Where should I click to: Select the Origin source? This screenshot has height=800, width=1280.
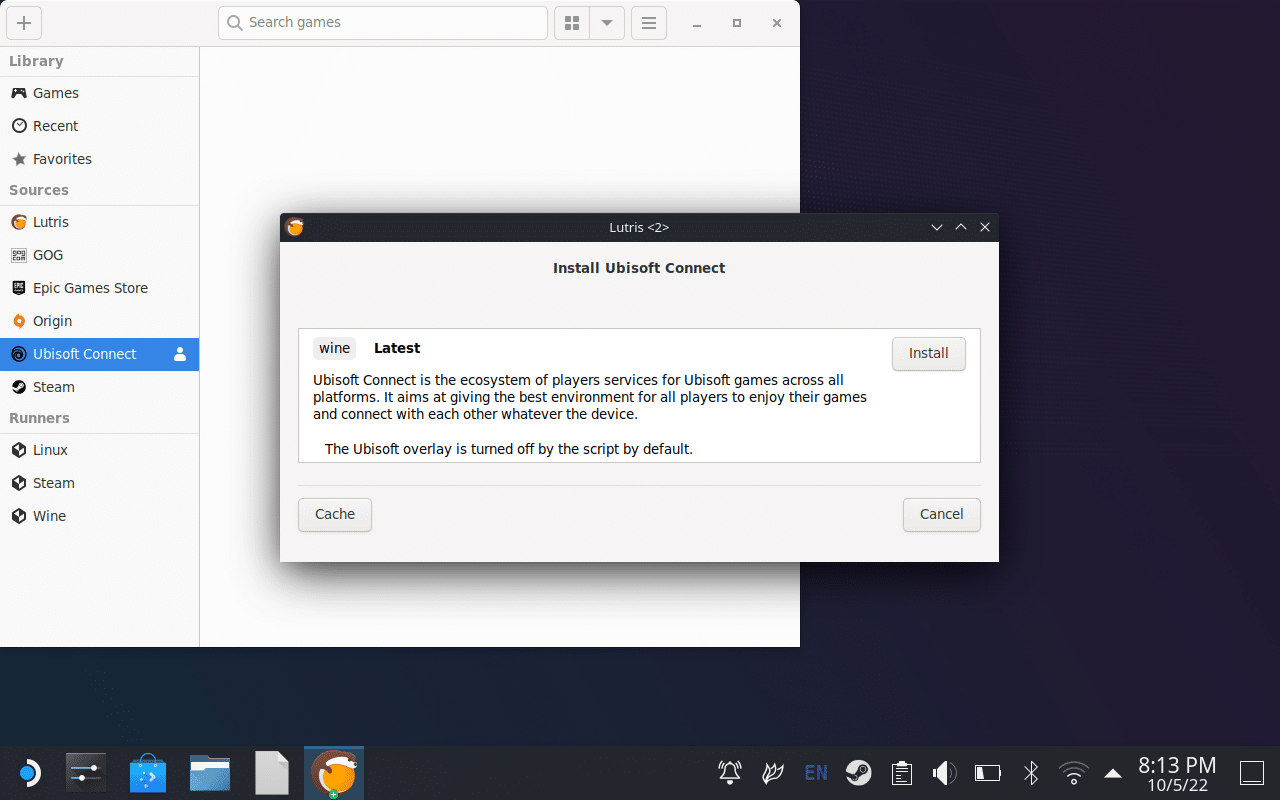click(99, 321)
